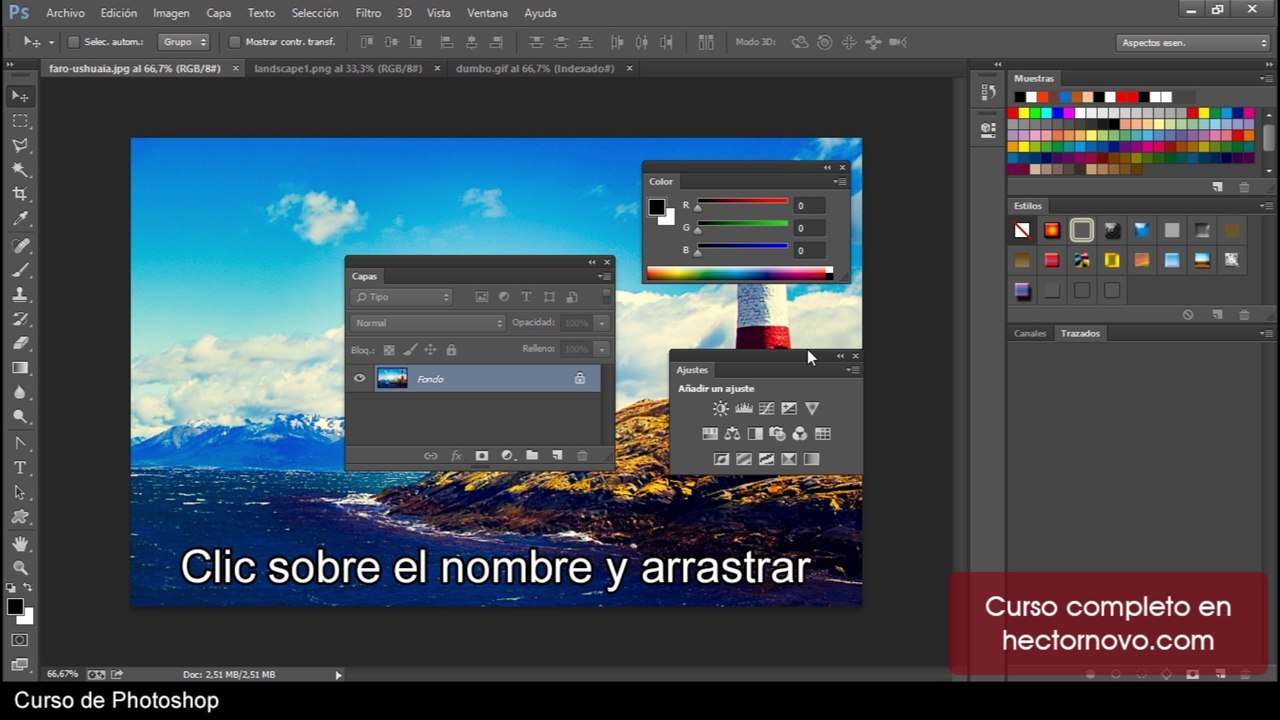Toggle text layer filter in Capas
This screenshot has width=1280, height=720.
526,297
